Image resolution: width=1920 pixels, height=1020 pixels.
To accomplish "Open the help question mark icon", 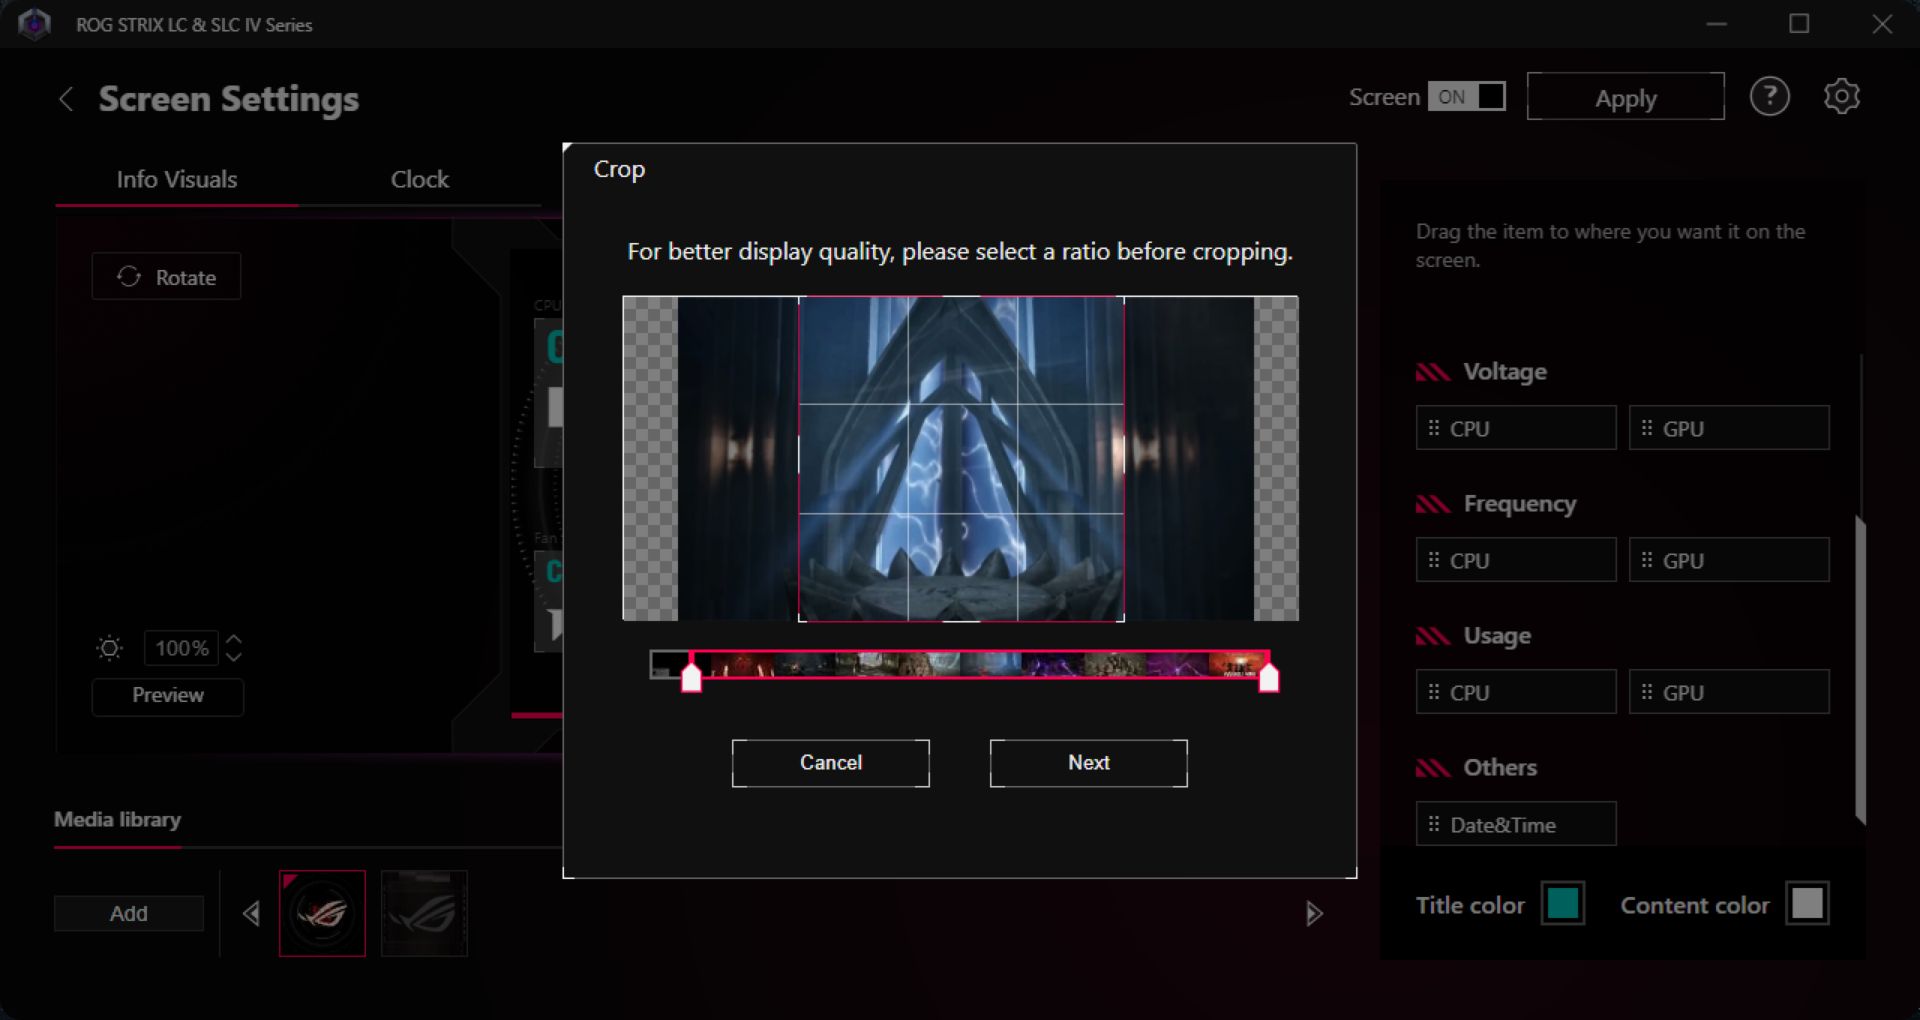I will [x=1769, y=97].
